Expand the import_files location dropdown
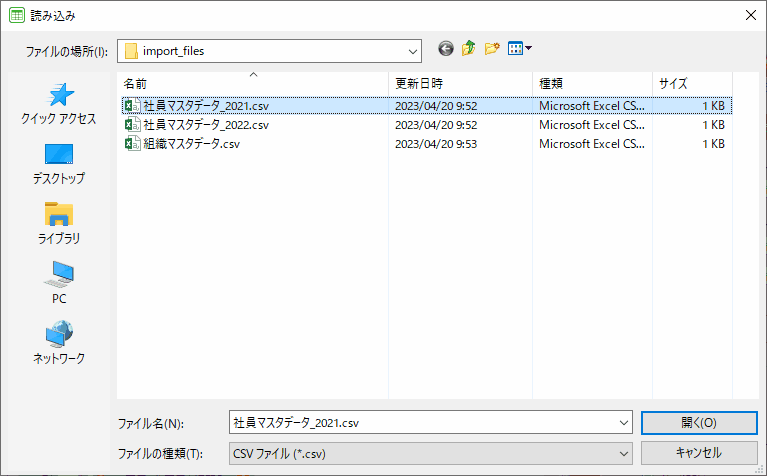The width and height of the screenshot is (767, 476). point(413,51)
